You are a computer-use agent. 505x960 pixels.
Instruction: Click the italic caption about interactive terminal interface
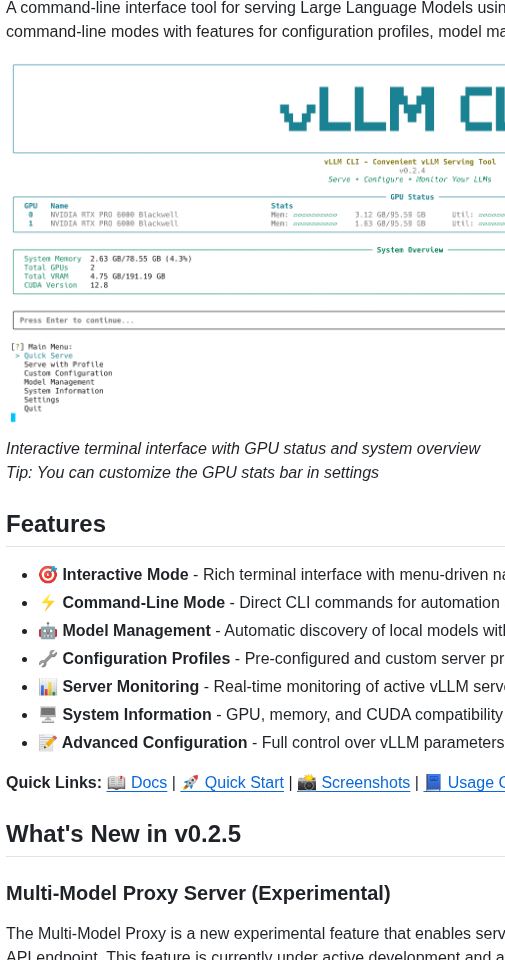pos(243,449)
